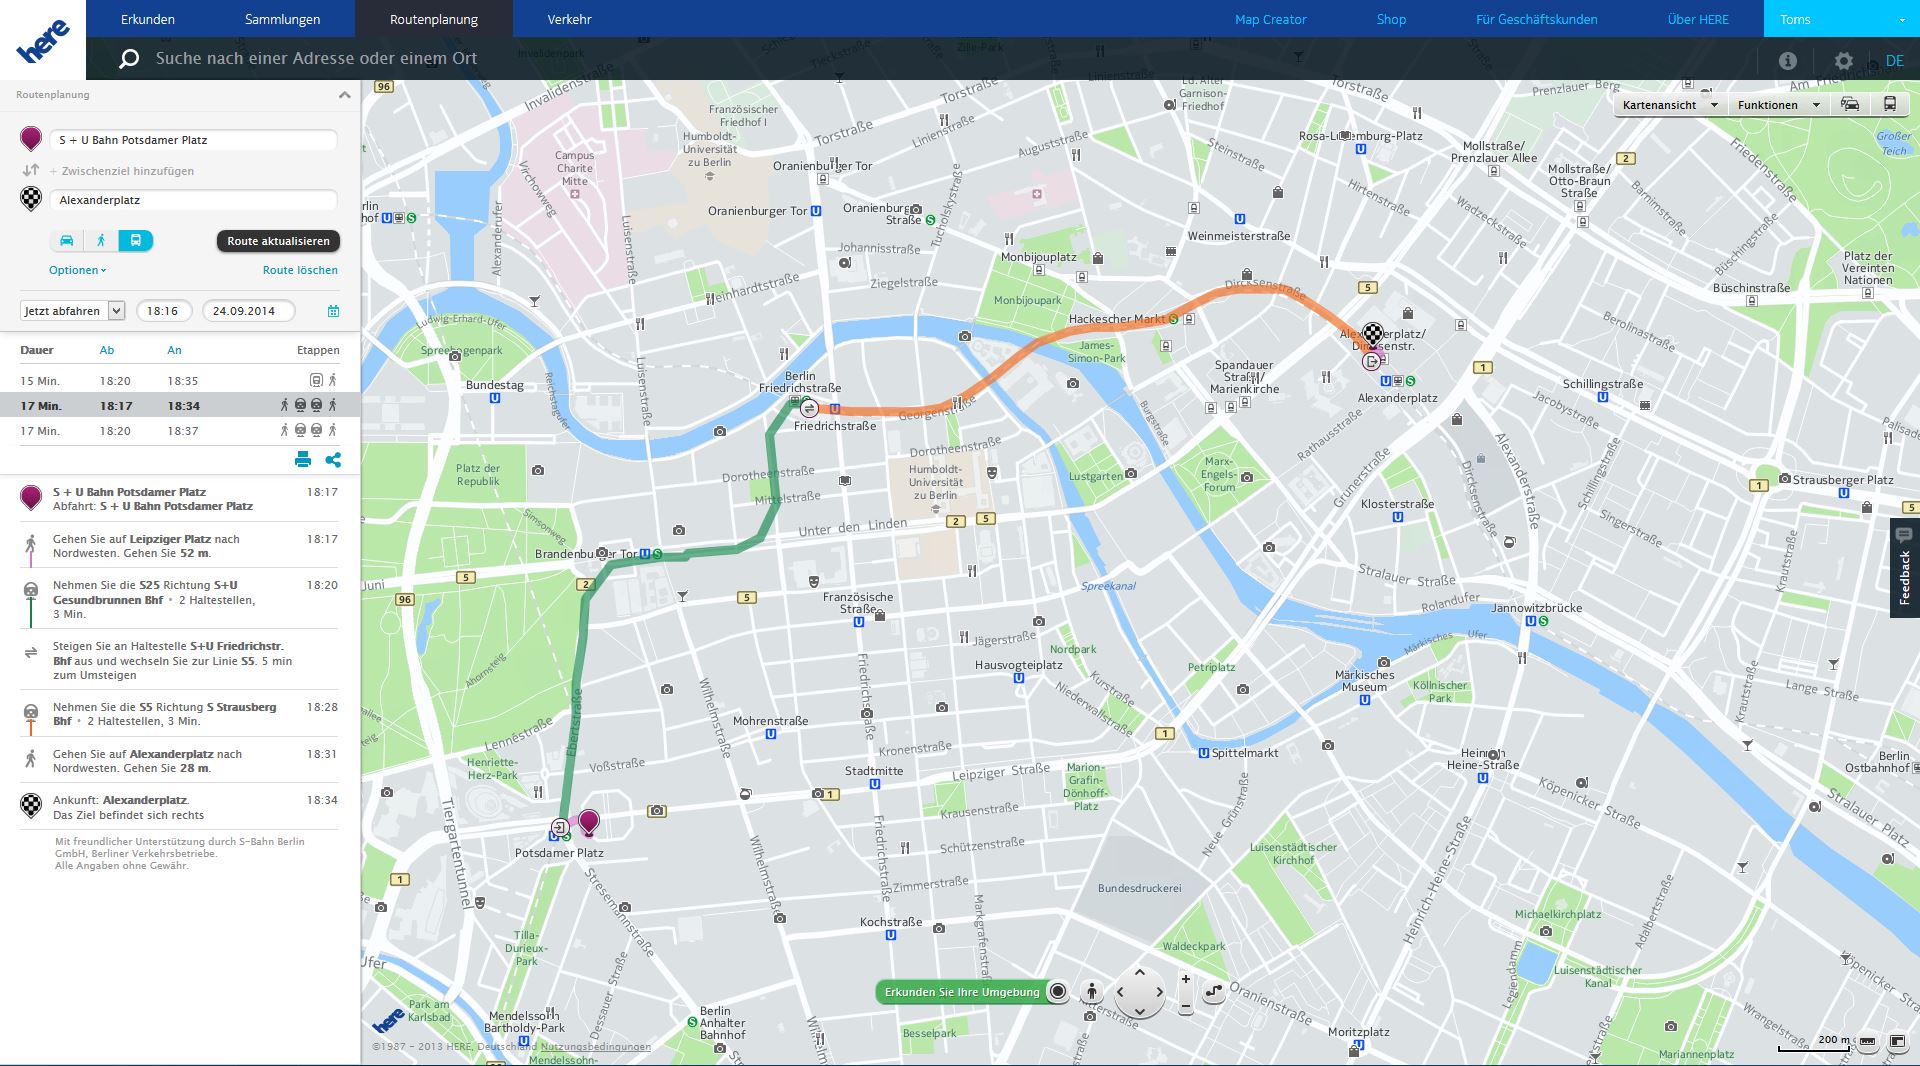Pan map down arrow
This screenshot has width=1920, height=1066.
pos(1139,1011)
